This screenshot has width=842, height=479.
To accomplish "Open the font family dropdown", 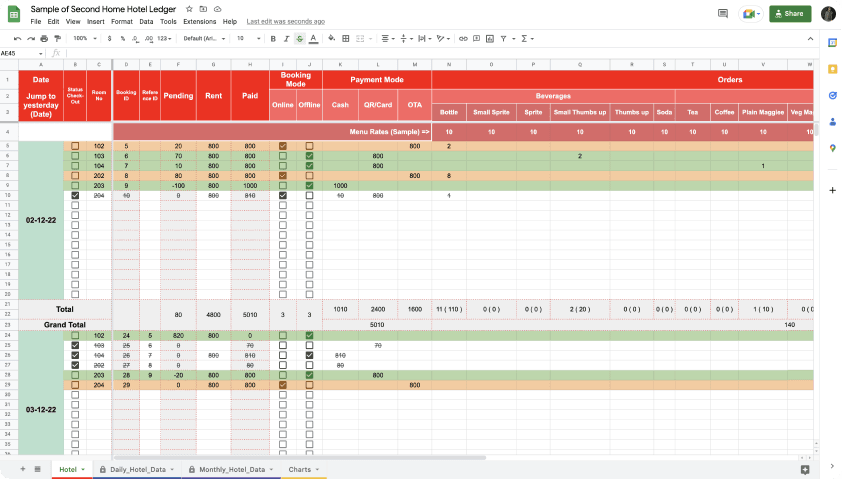I will click(204, 39).
